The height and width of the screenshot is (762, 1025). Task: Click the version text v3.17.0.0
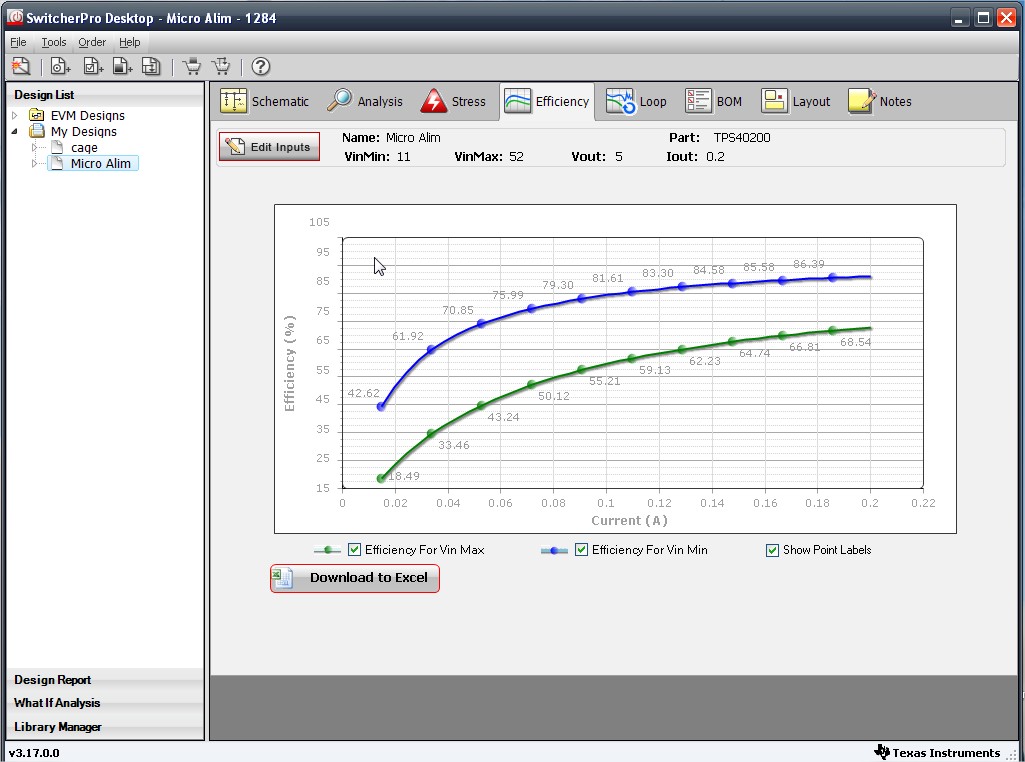(x=34, y=753)
